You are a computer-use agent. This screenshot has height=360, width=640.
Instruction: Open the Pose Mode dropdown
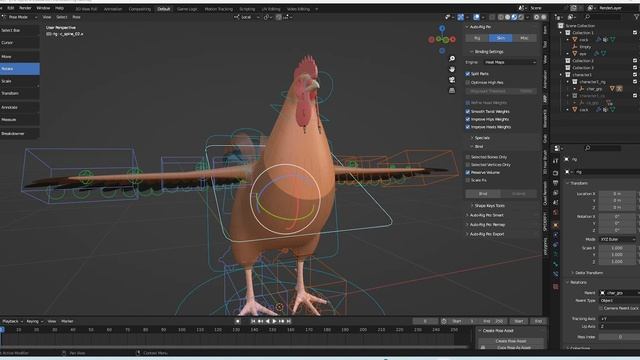[19, 17]
